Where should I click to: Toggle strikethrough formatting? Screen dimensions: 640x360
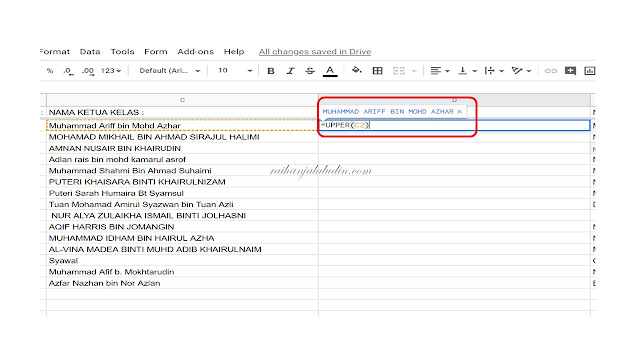(310, 71)
